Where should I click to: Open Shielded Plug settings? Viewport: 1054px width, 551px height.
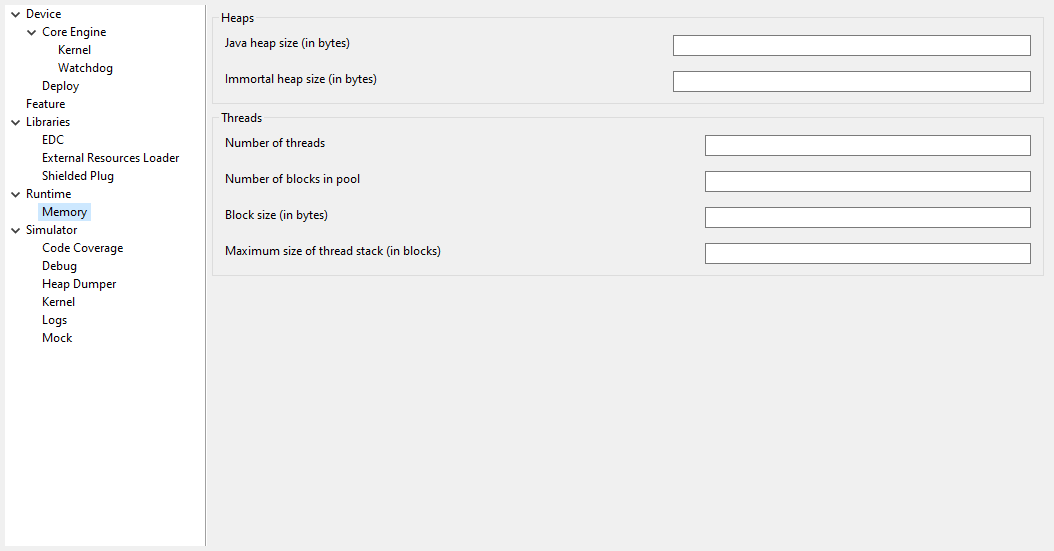pyautogui.click(x=78, y=176)
